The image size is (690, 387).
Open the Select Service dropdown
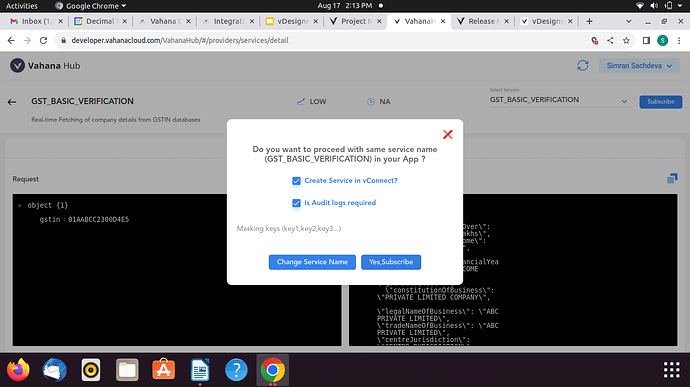pyautogui.click(x=559, y=100)
